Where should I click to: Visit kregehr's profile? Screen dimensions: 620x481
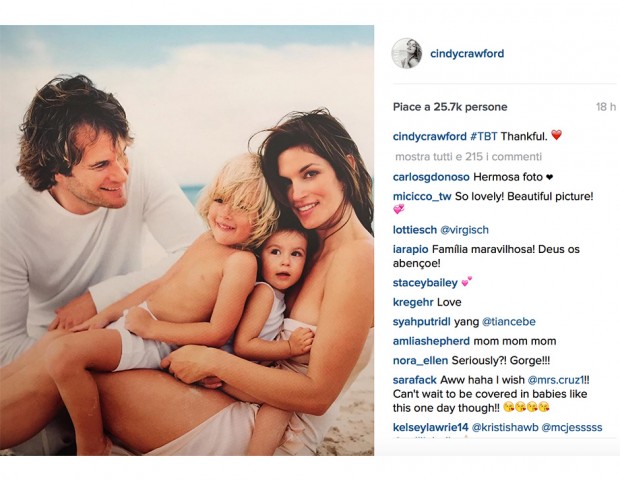point(413,302)
